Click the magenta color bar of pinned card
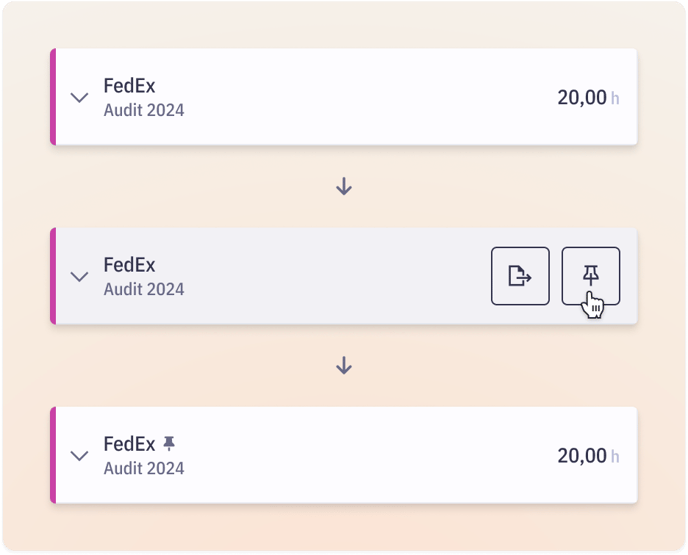 tap(53, 455)
